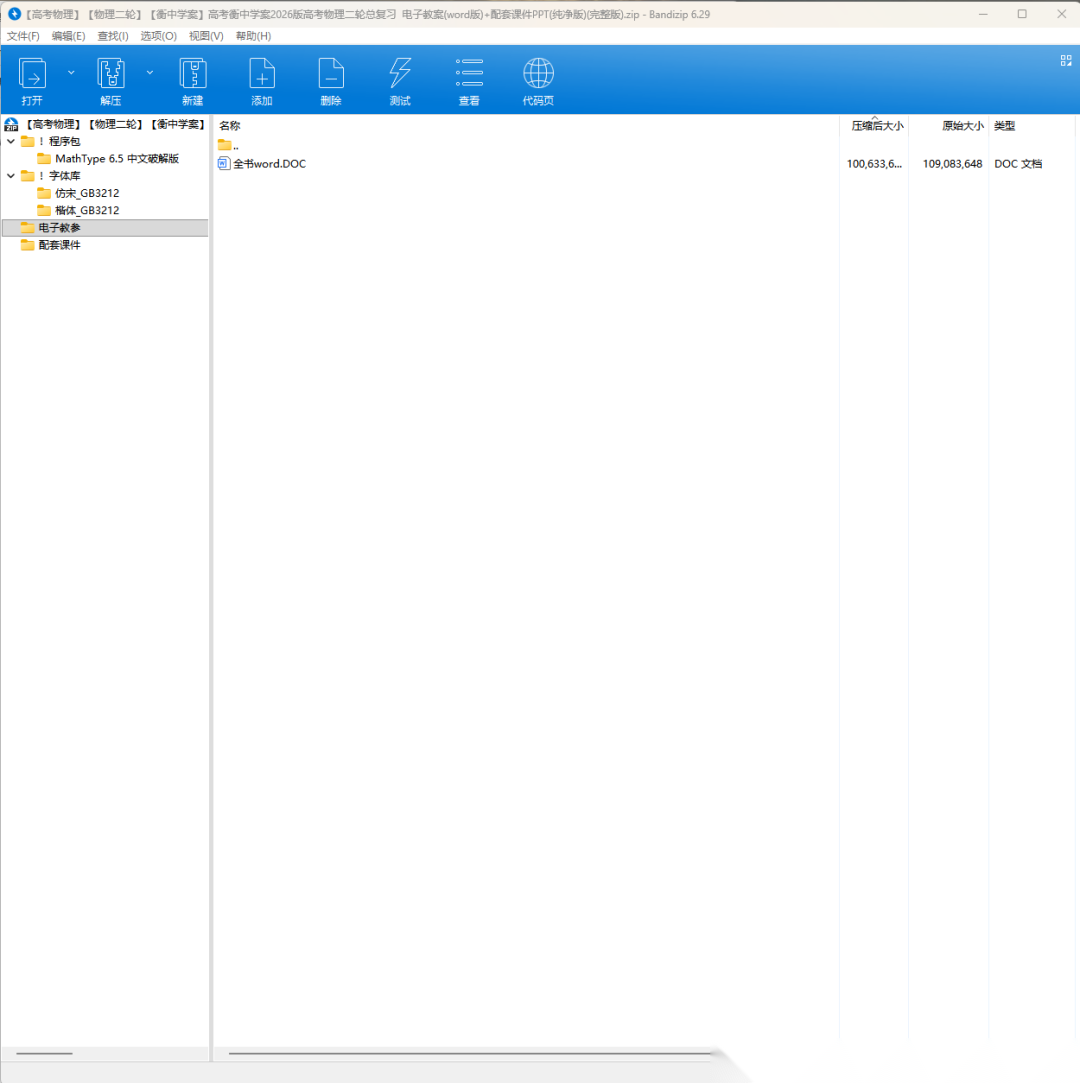Select the 配套课件 folder in tree
The height and width of the screenshot is (1083, 1080).
[x=59, y=245]
